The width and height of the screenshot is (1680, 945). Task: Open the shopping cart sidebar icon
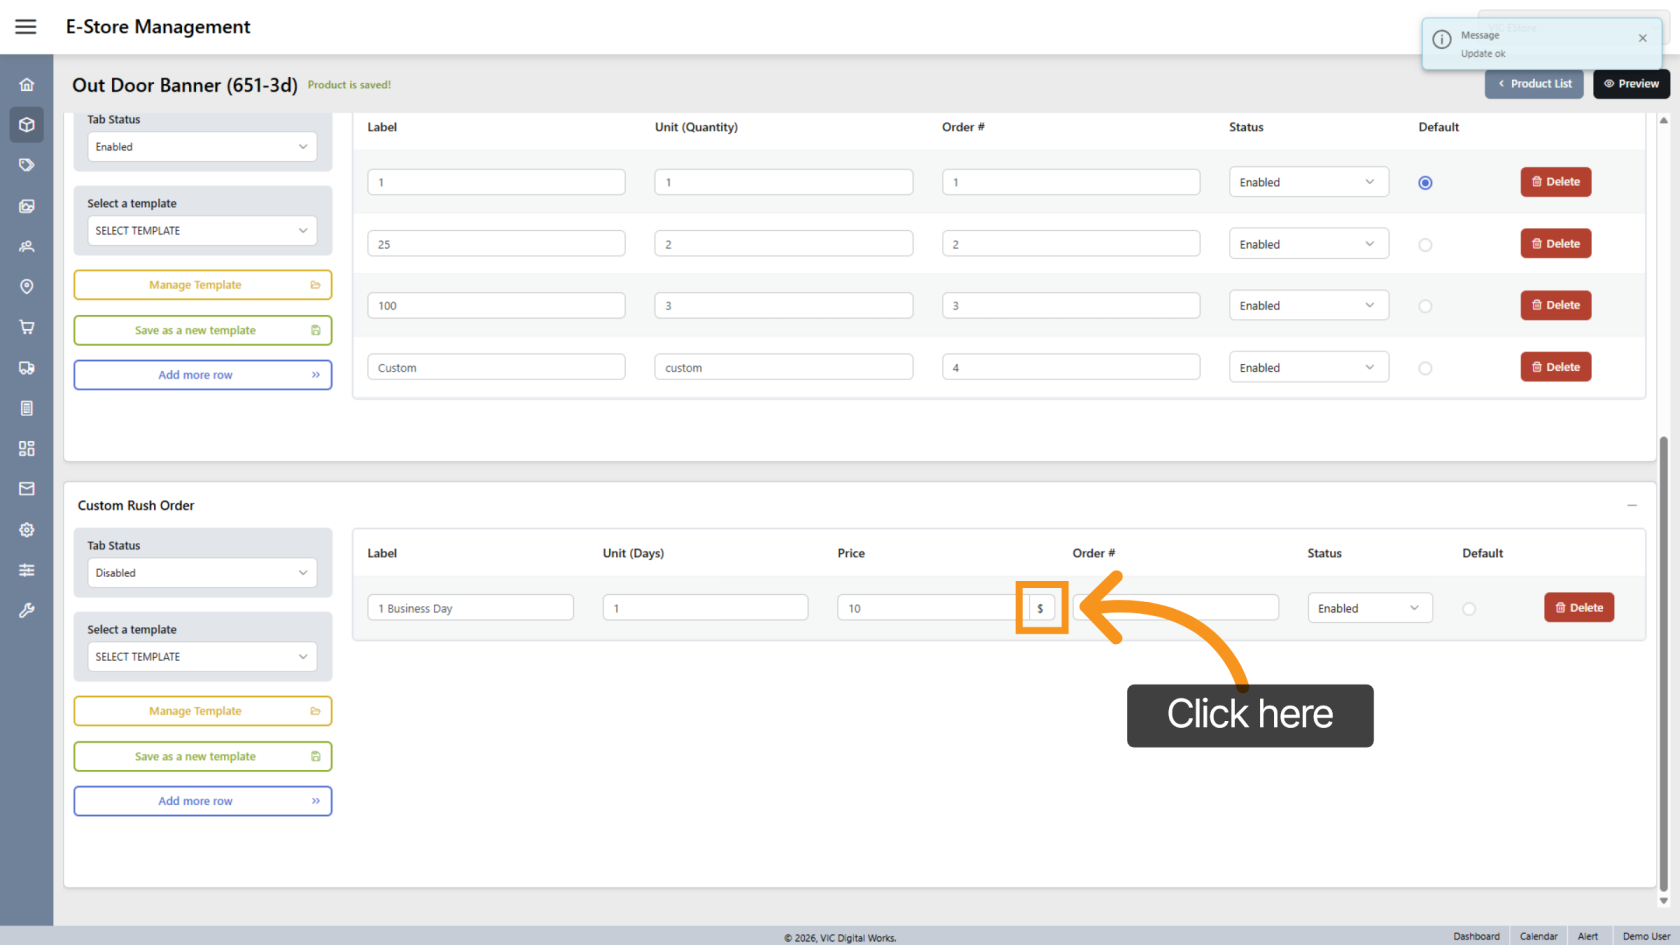click(x=27, y=327)
